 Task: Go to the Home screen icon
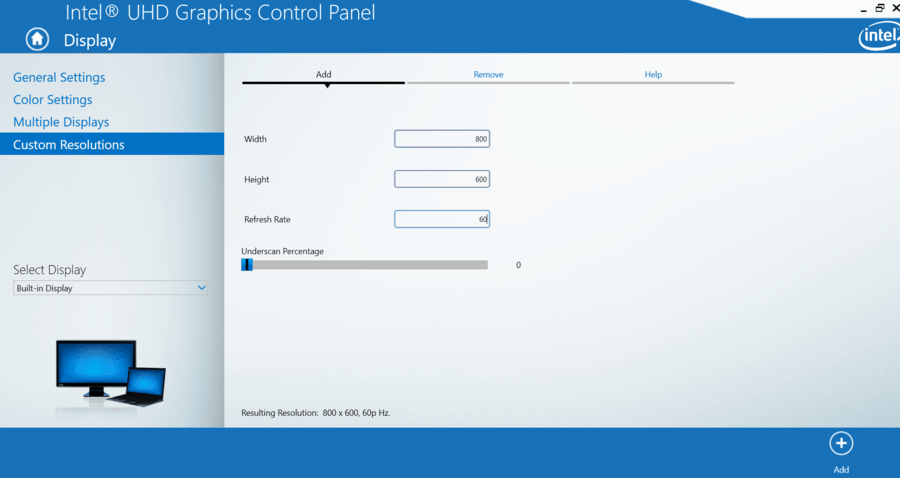click(x=37, y=40)
